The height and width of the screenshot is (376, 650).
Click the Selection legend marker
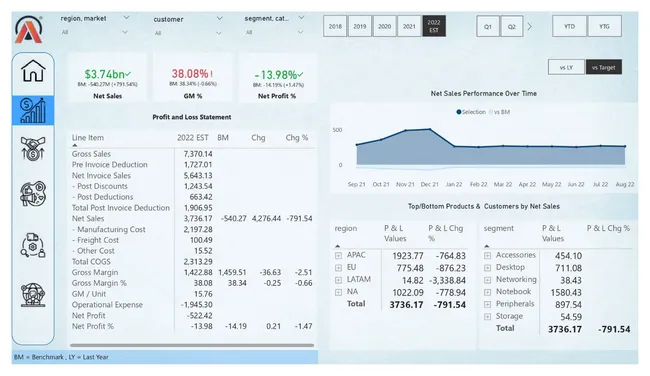click(458, 112)
